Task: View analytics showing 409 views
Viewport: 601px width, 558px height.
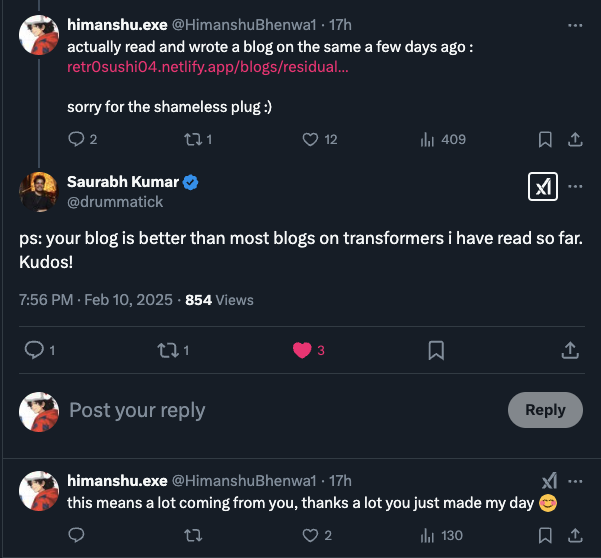Action: click(443, 140)
